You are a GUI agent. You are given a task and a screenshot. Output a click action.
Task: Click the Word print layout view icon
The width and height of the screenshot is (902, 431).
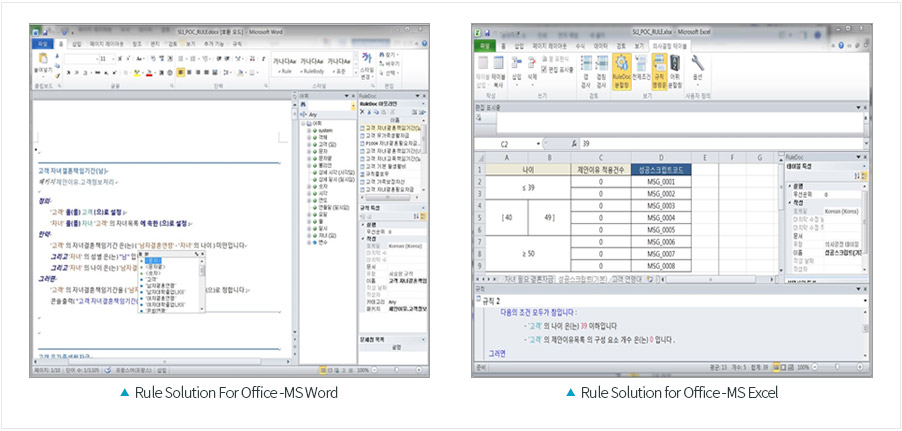tap(323, 371)
